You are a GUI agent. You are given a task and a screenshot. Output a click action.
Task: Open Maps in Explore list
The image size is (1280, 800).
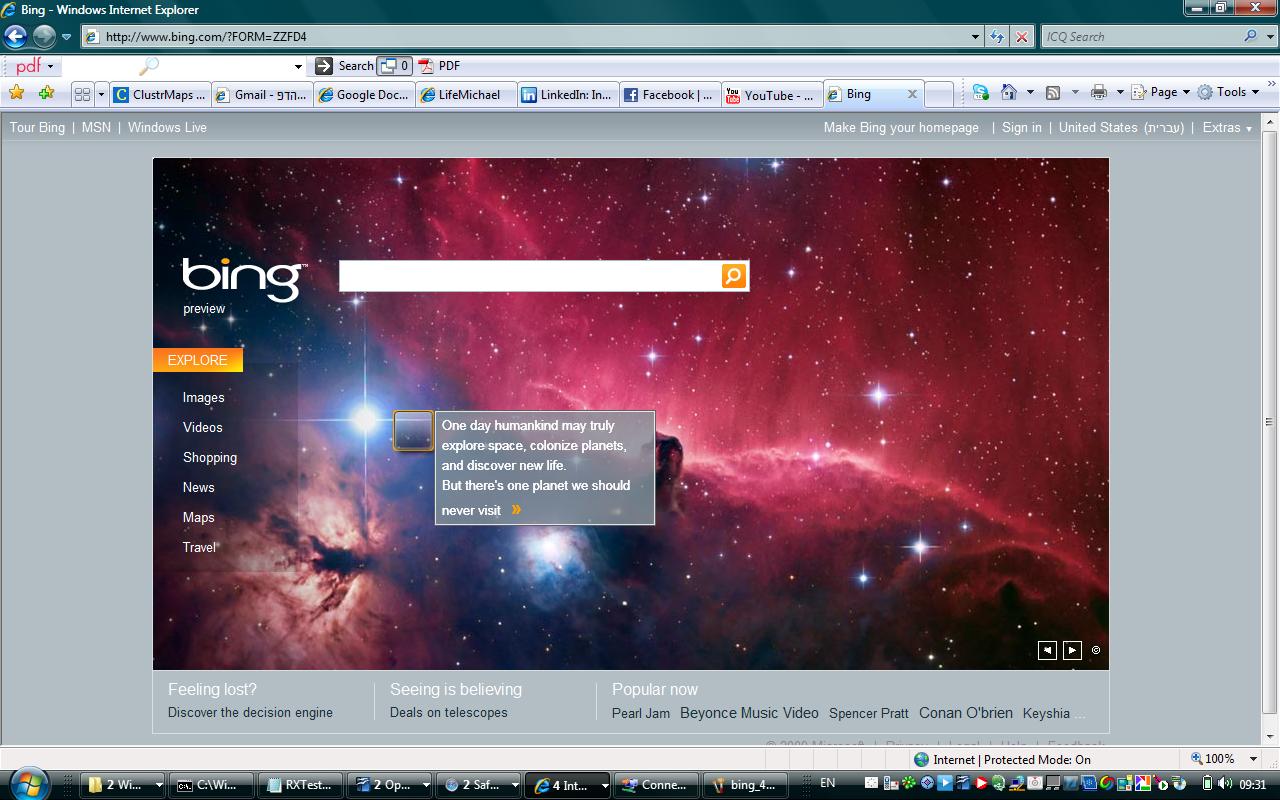(x=198, y=517)
